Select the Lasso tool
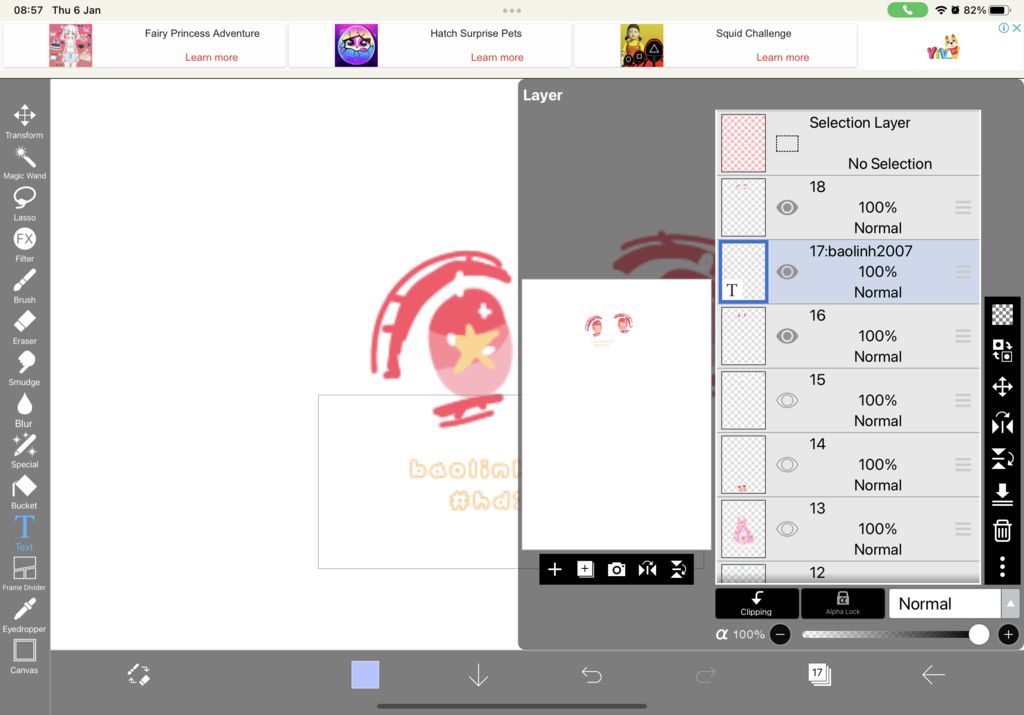The image size is (1024, 715). click(x=24, y=203)
